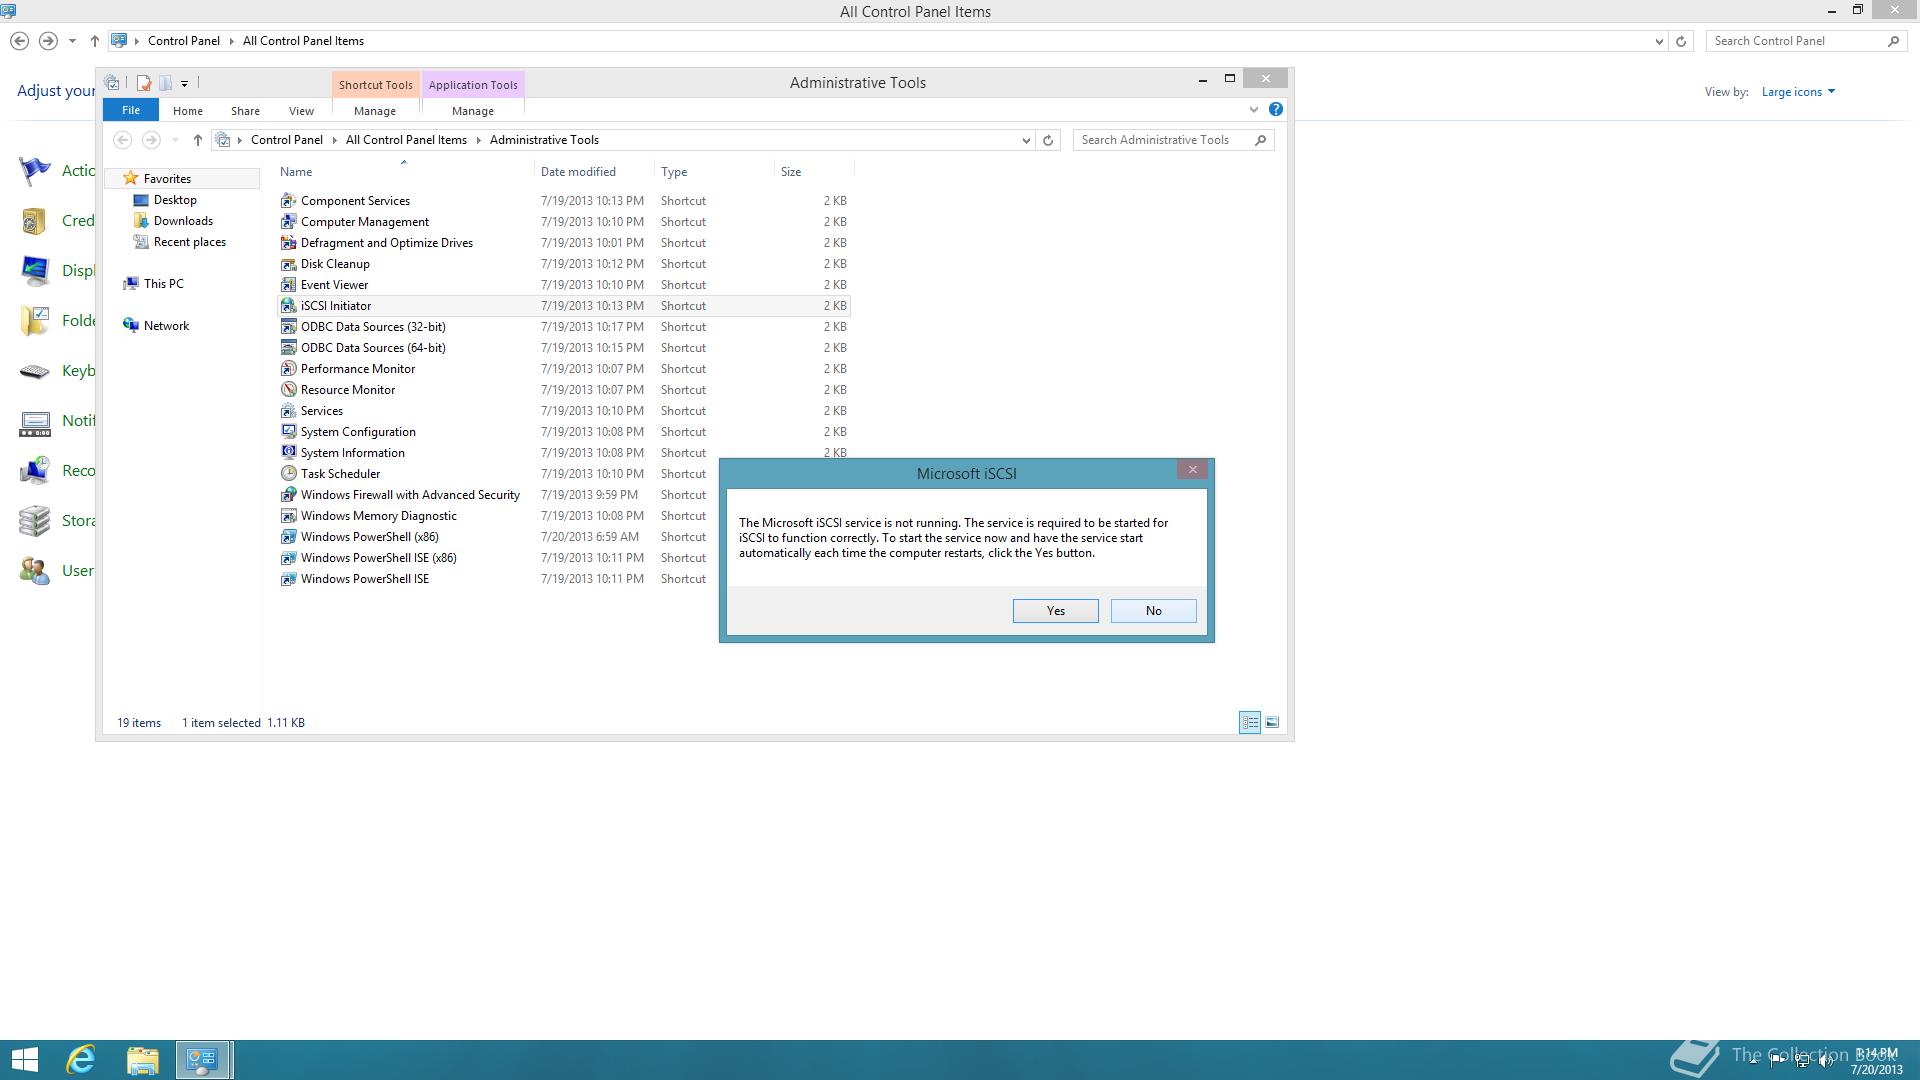Click the Windows Memory Diagnostic icon
The image size is (1920, 1080).
pyautogui.click(x=288, y=516)
